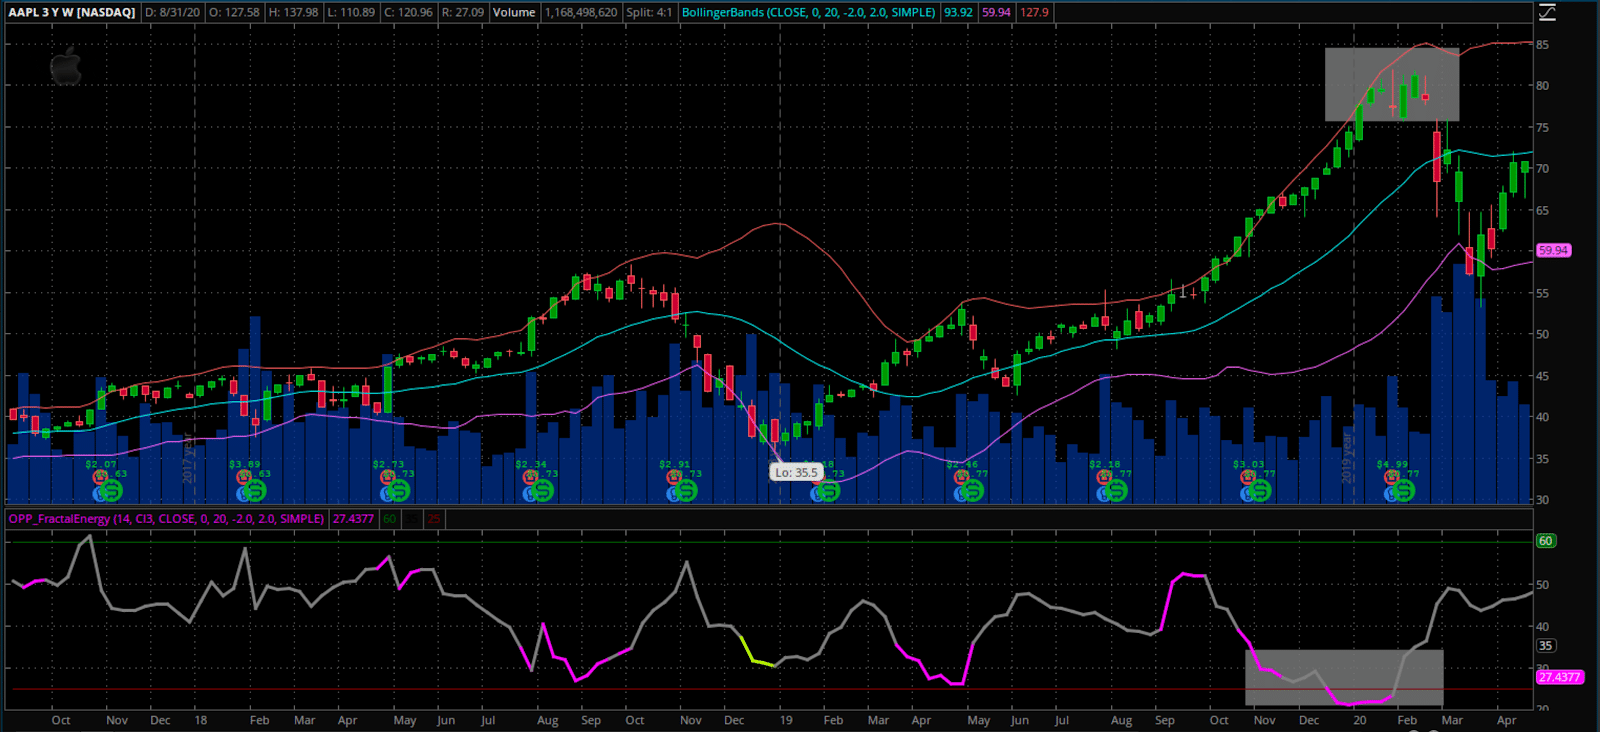Click the range value R: 27.09
The height and width of the screenshot is (732, 1600).
(x=463, y=12)
